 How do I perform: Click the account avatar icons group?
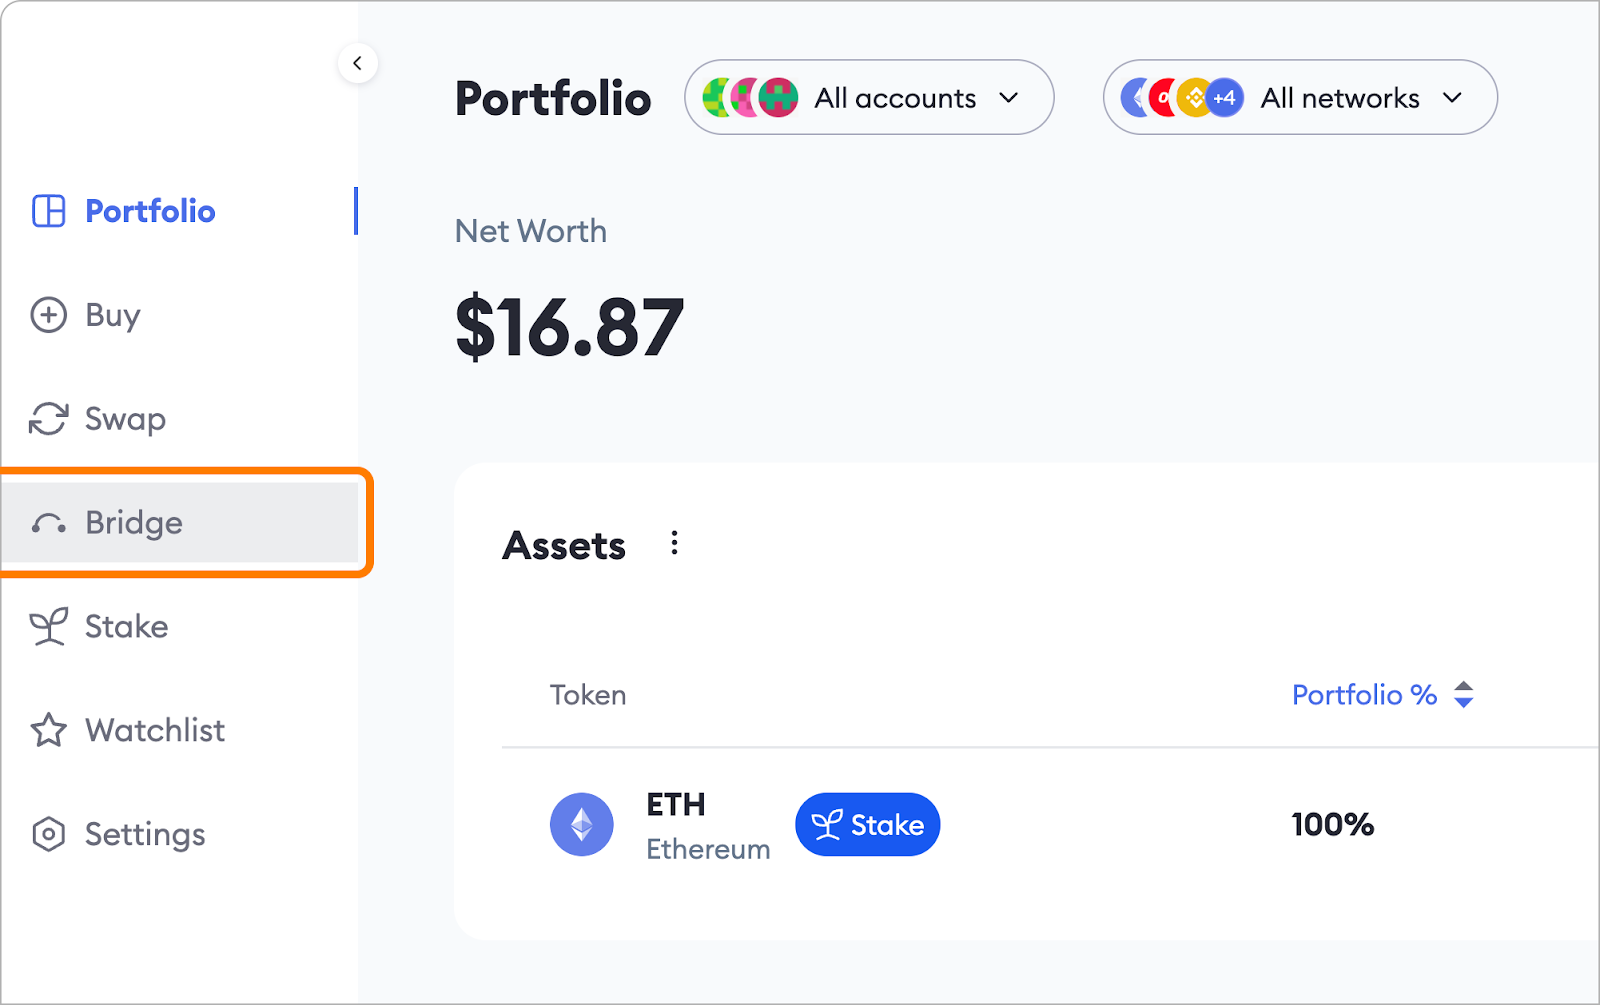(x=750, y=98)
